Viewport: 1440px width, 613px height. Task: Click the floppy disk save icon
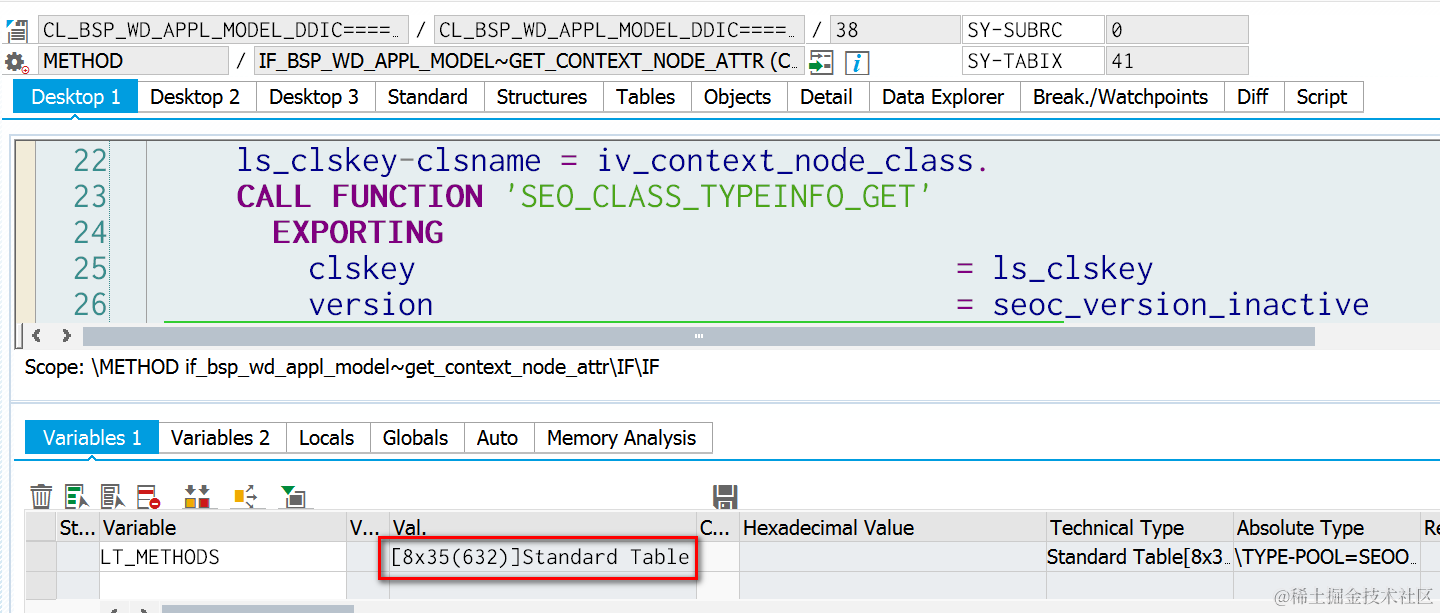point(725,496)
